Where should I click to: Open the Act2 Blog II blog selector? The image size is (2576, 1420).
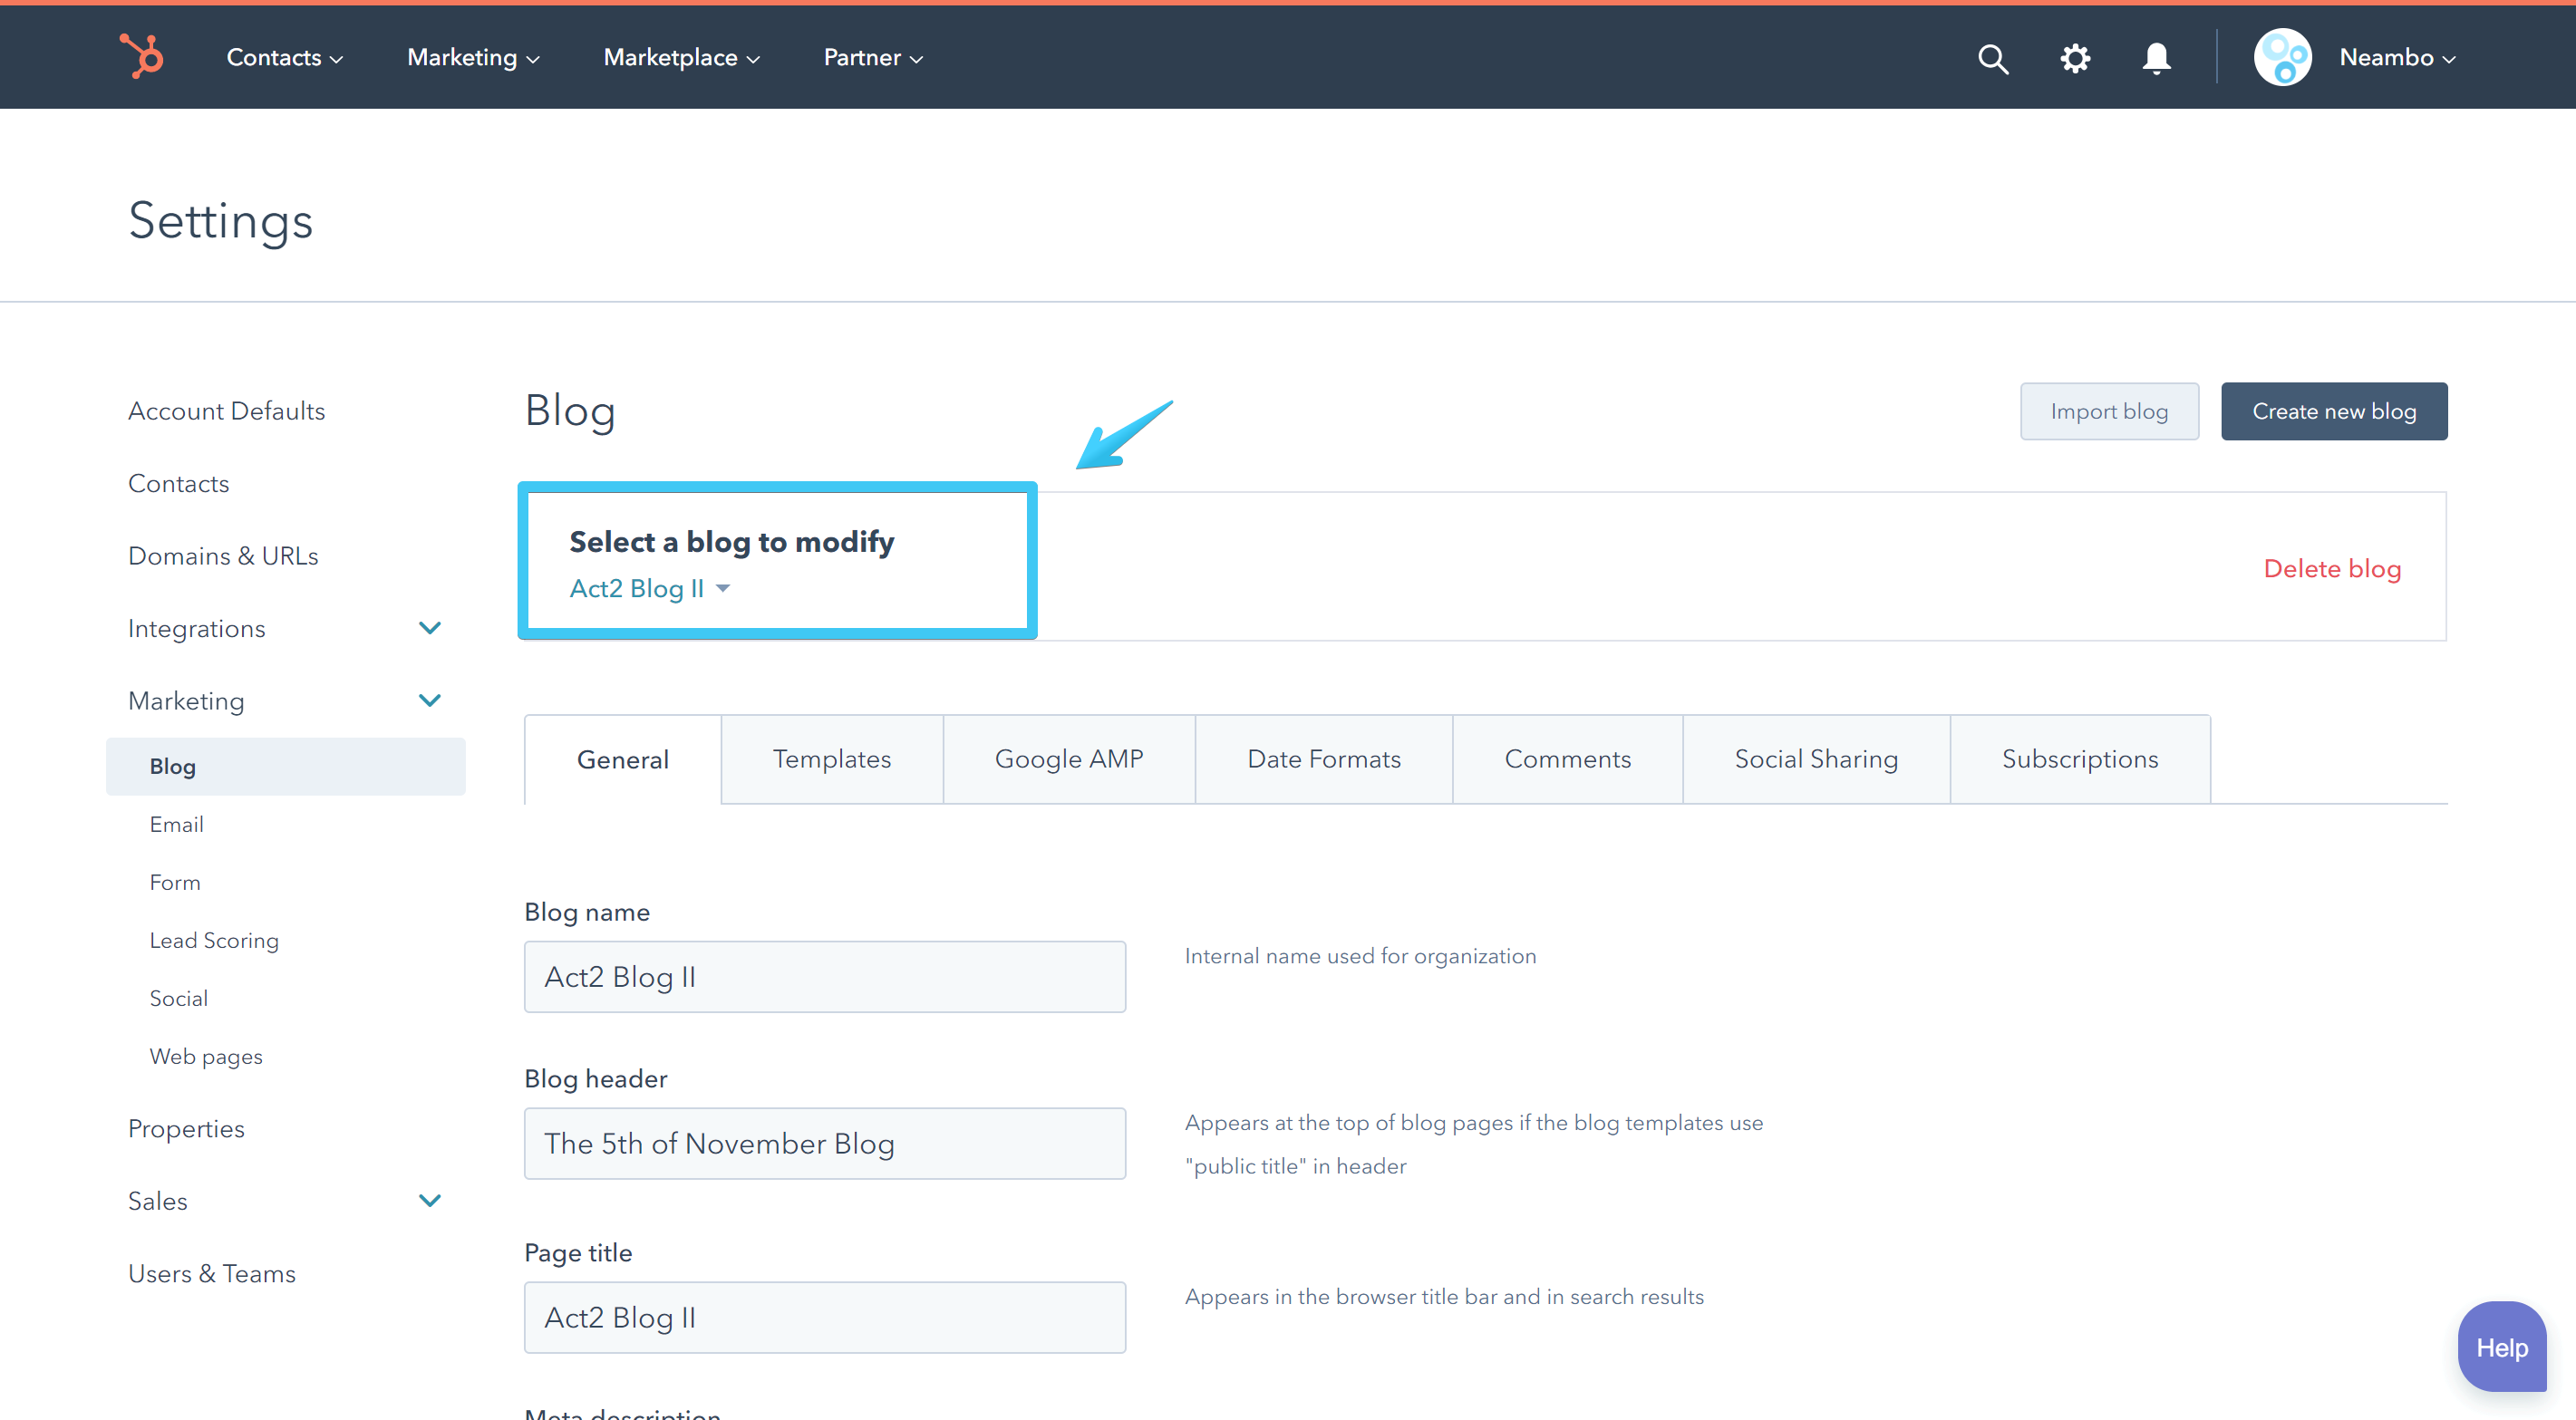[650, 588]
